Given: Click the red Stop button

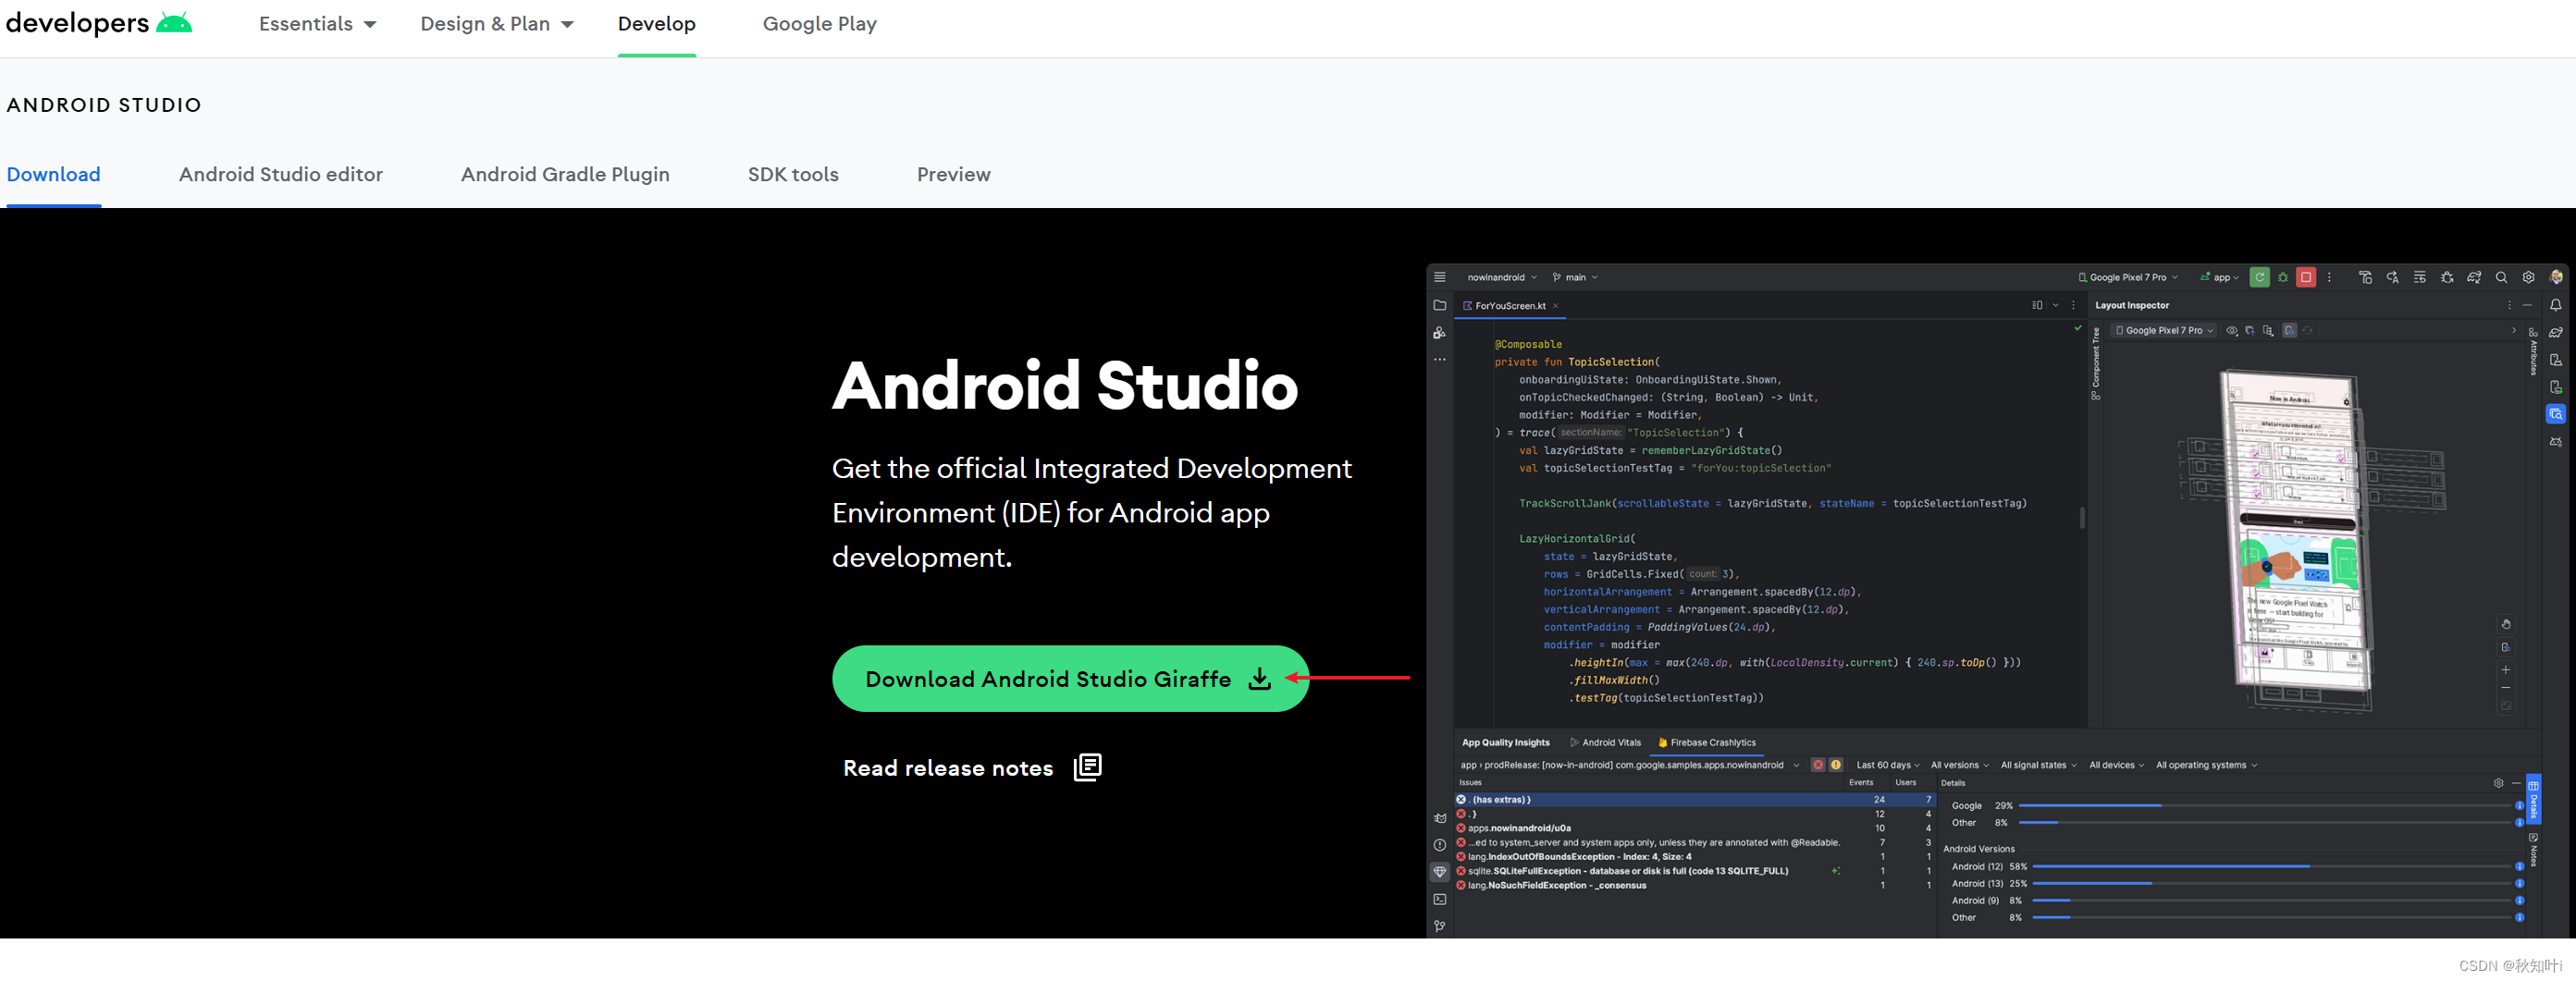Looking at the screenshot, I should tap(2306, 277).
